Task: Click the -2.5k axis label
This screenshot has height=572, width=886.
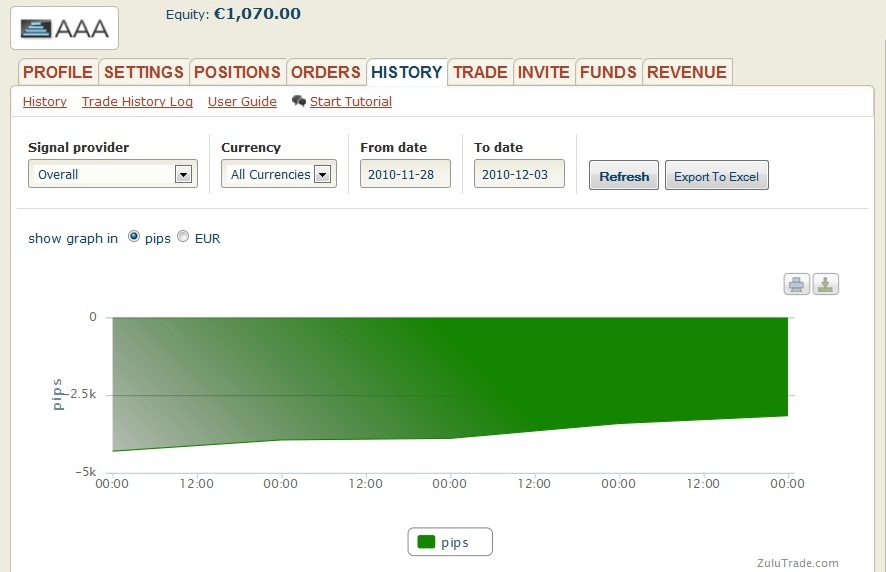Action: [82, 394]
